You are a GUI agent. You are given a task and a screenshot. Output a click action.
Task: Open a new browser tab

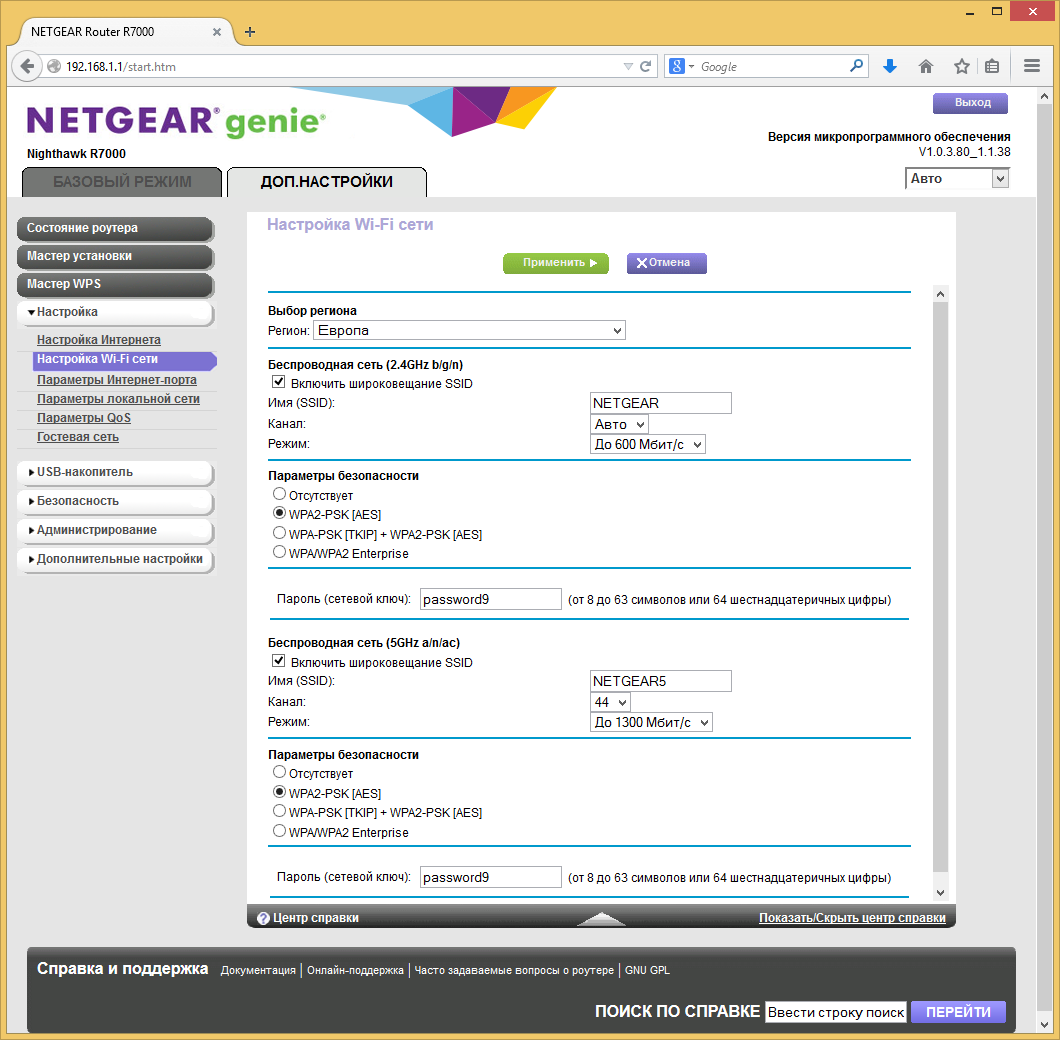click(x=249, y=32)
